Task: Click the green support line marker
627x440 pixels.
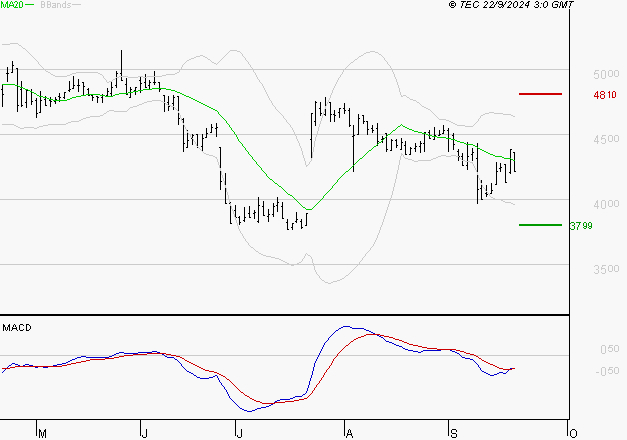Action: [x=540, y=225]
